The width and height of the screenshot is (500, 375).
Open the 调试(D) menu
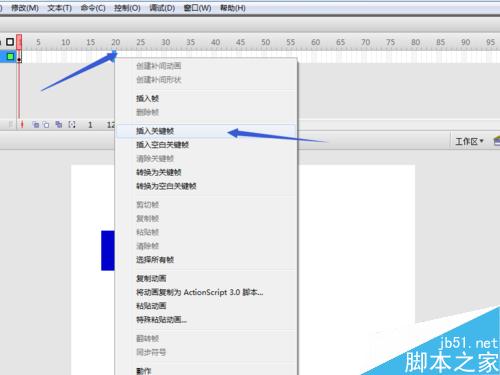(x=162, y=8)
